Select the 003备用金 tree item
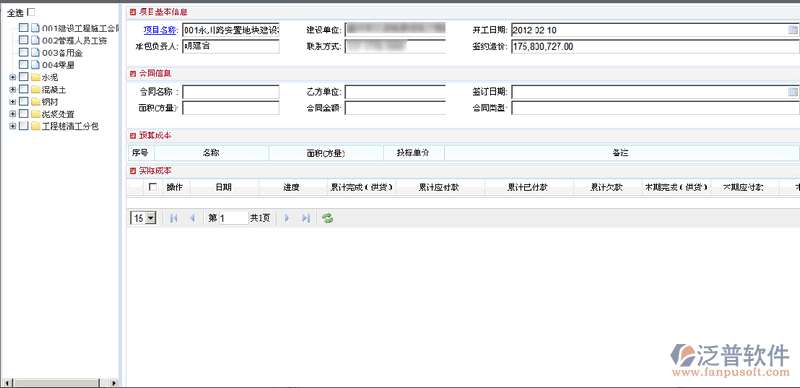This screenshot has height=388, width=800. point(62,53)
